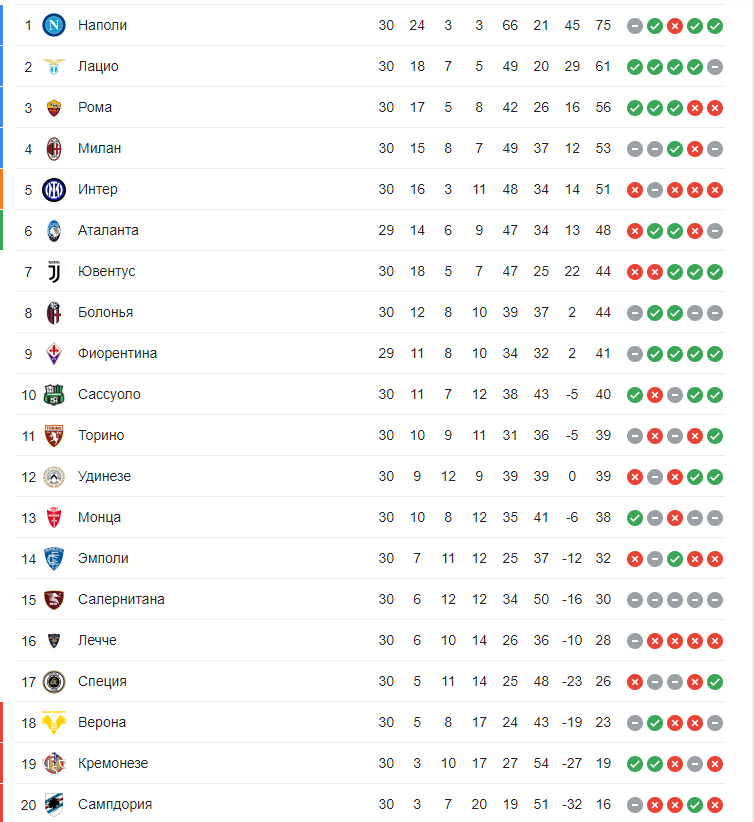754x822 pixels.
Task: Click Специя's last green win indicator
Action: (715, 681)
